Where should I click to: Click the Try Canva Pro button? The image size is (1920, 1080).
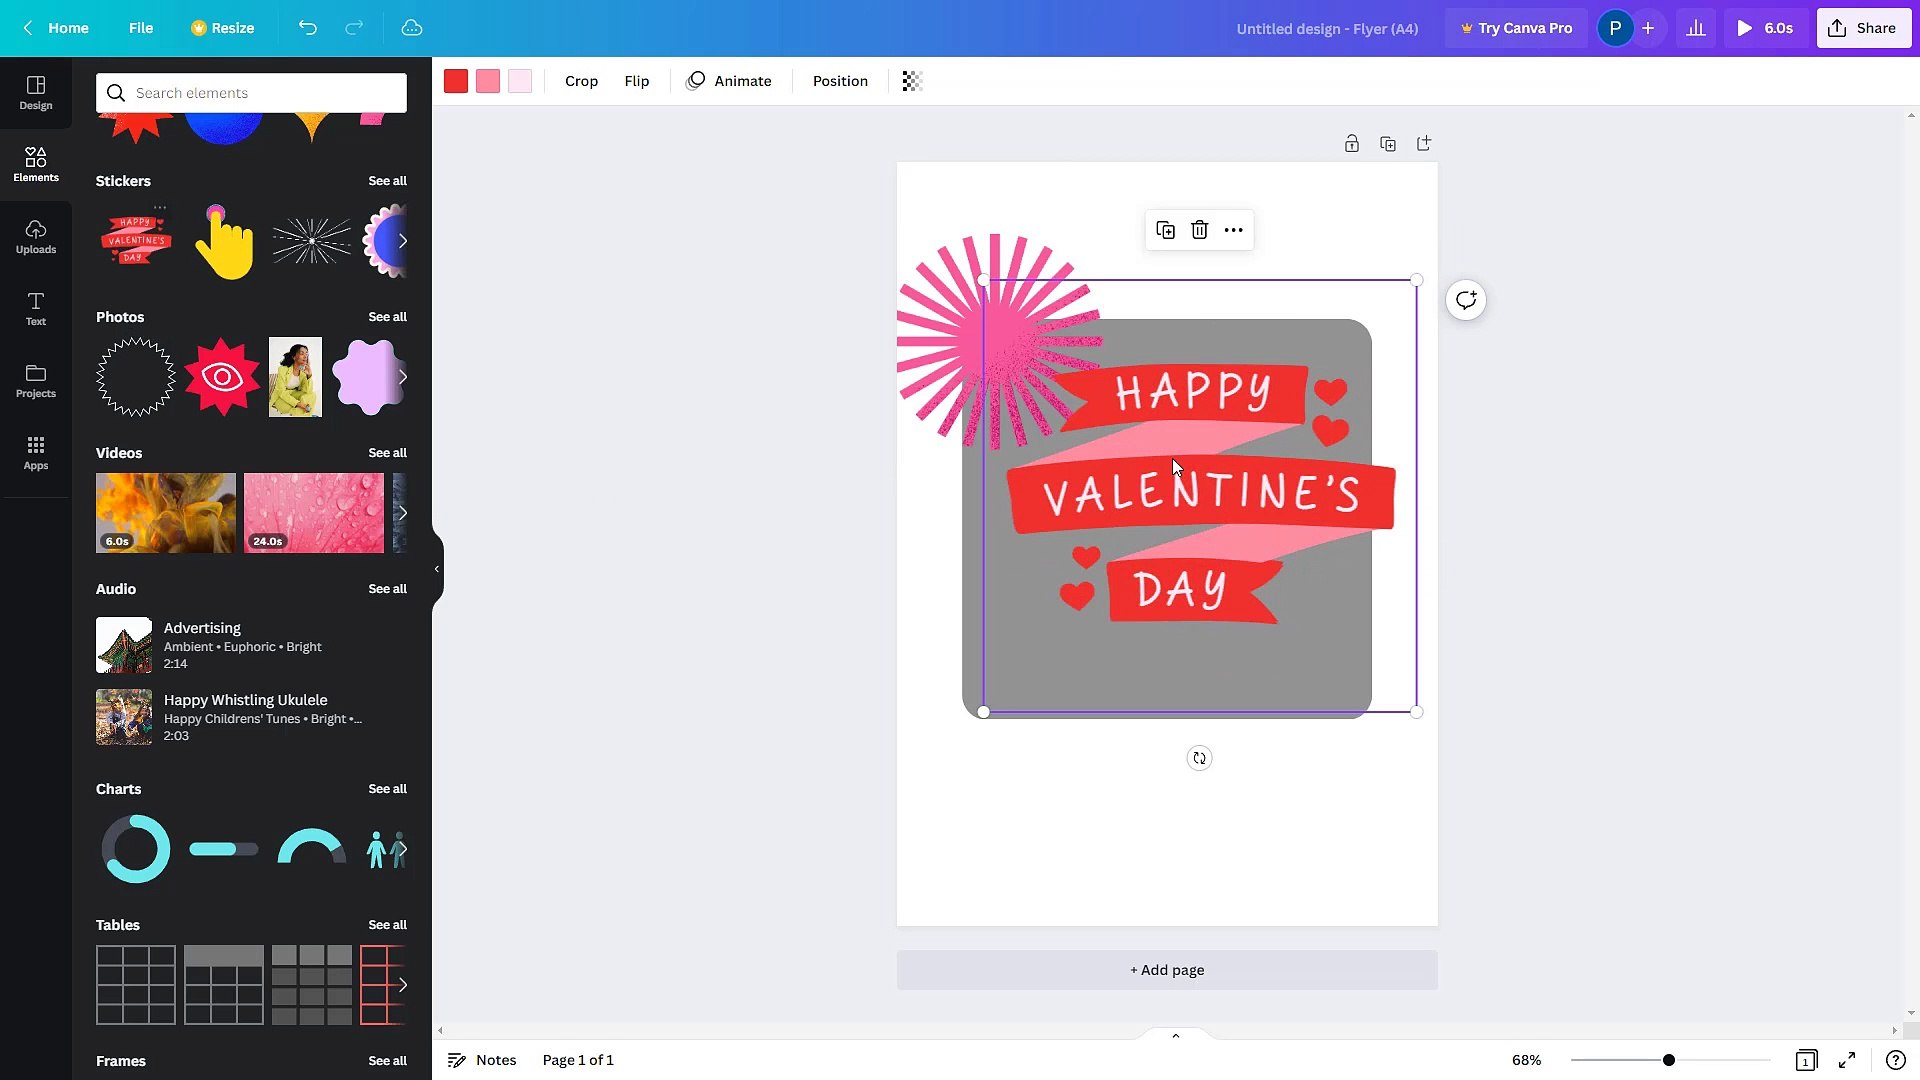click(x=1516, y=28)
